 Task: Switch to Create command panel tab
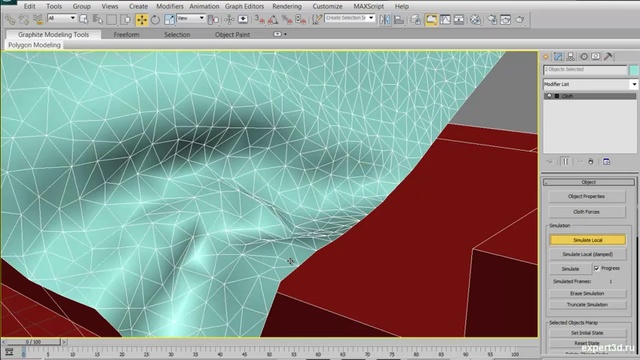[546, 57]
